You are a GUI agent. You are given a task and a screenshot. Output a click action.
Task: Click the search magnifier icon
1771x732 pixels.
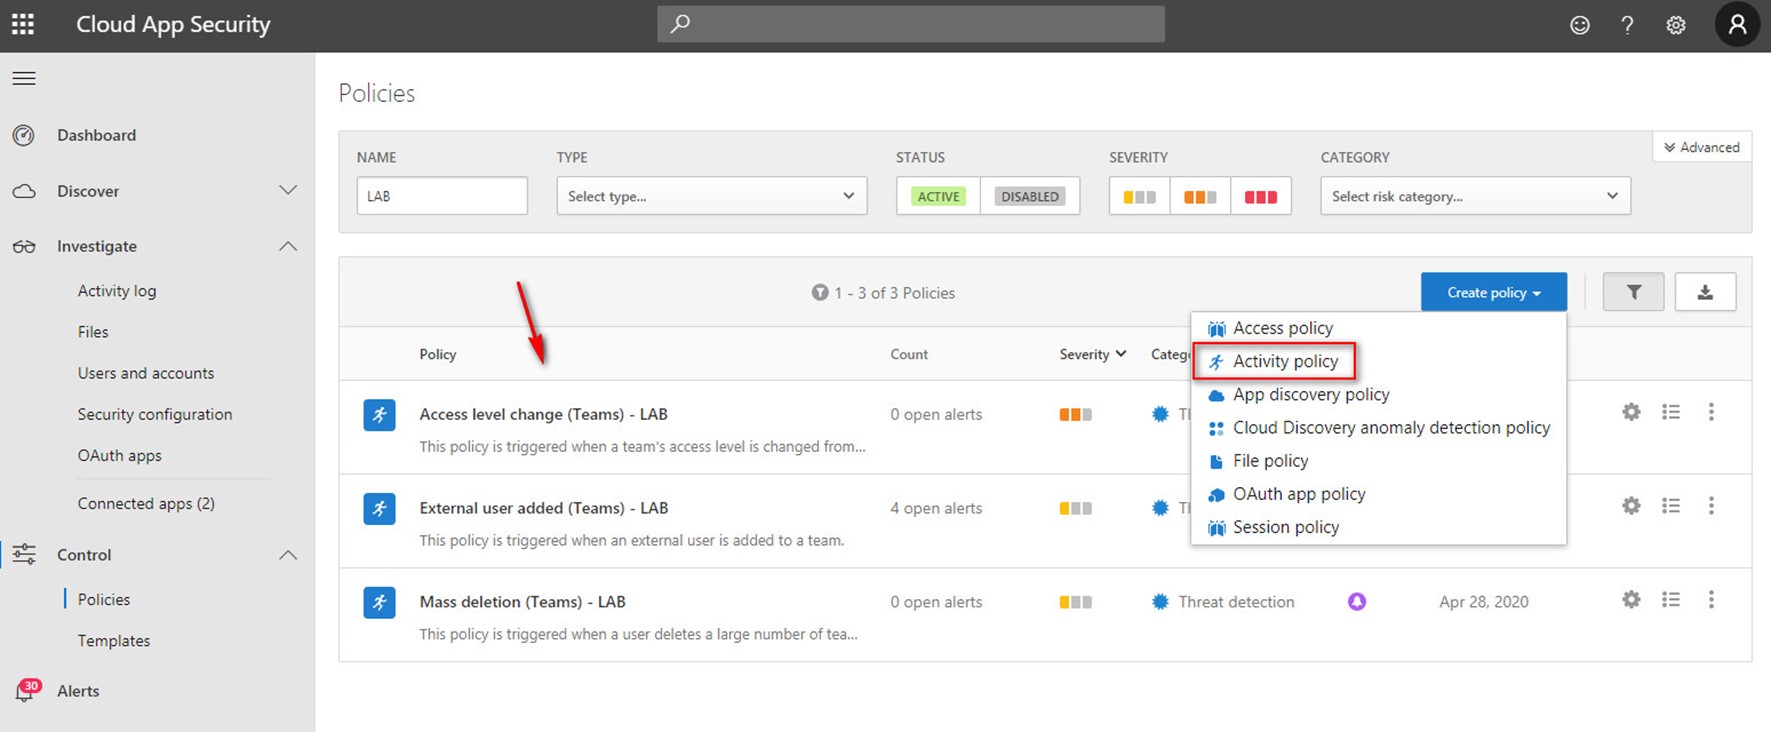pyautogui.click(x=680, y=23)
